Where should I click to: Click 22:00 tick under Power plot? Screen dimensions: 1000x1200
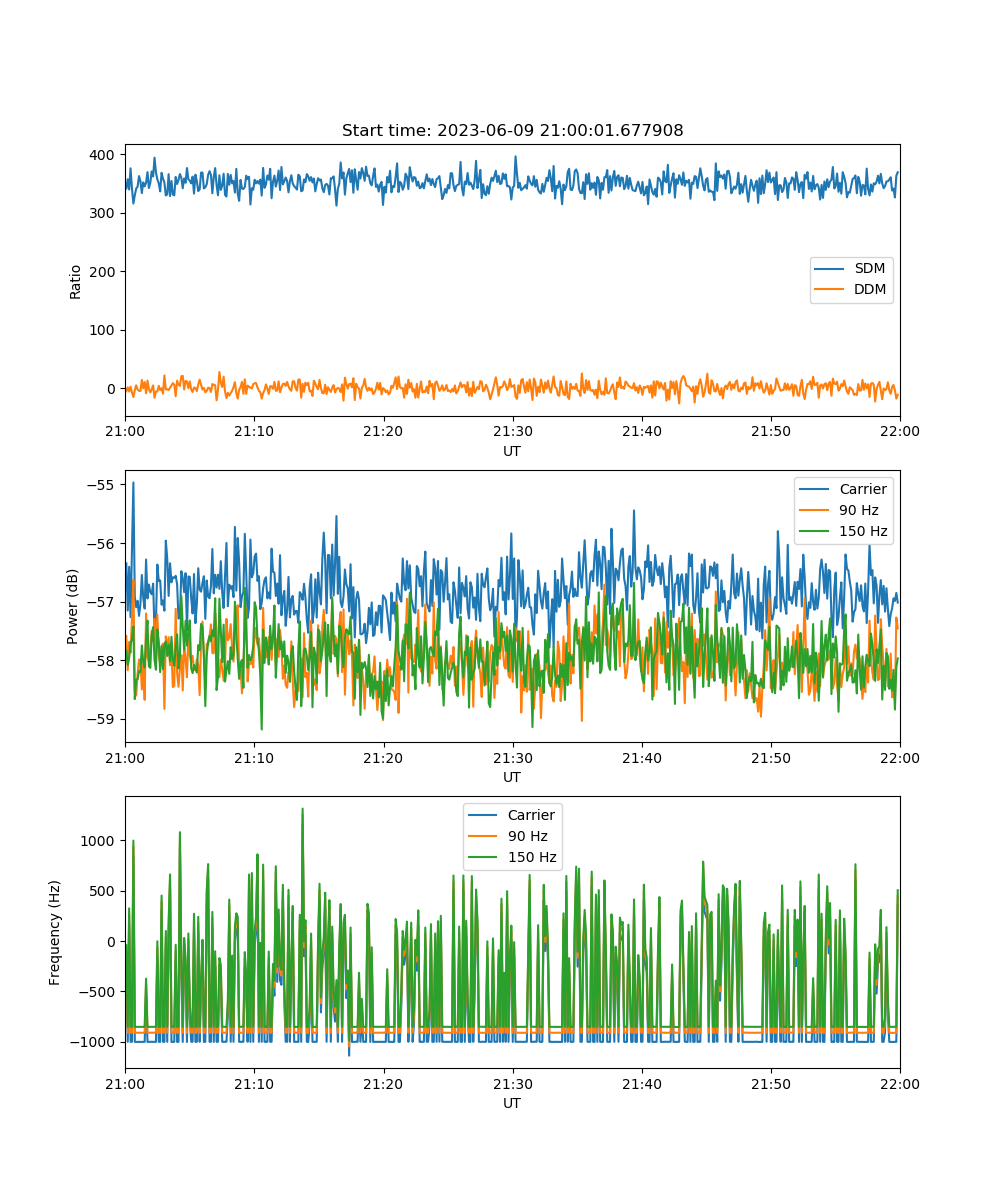tap(900, 757)
